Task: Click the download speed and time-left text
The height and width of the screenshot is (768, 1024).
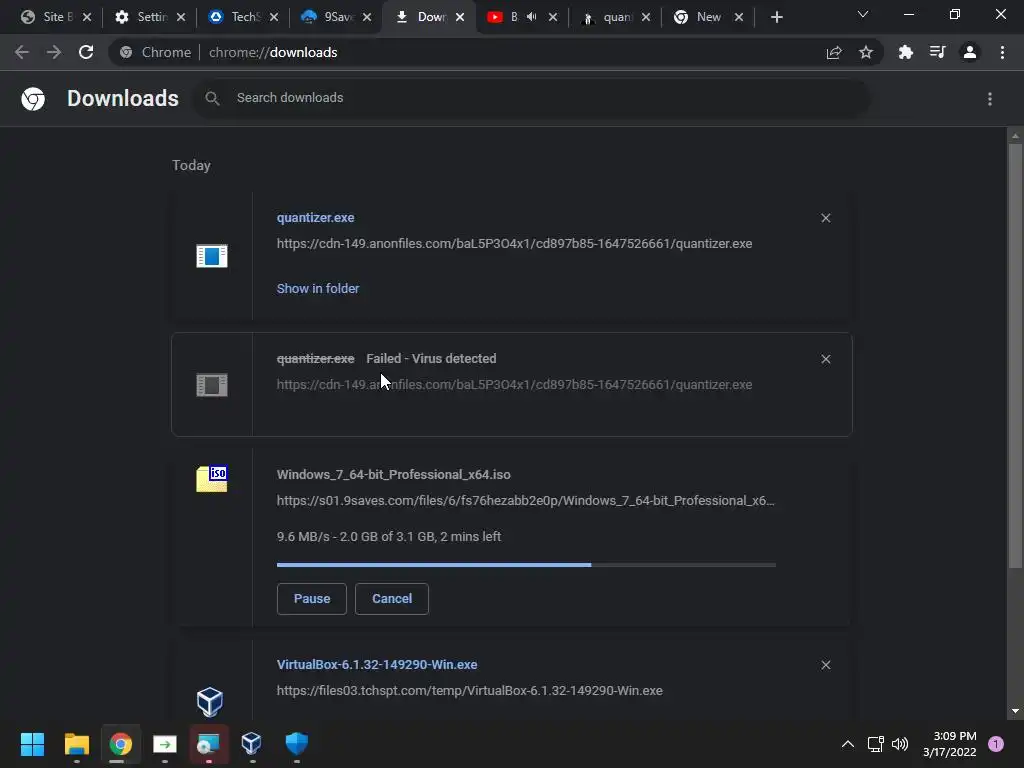Action: tap(389, 537)
